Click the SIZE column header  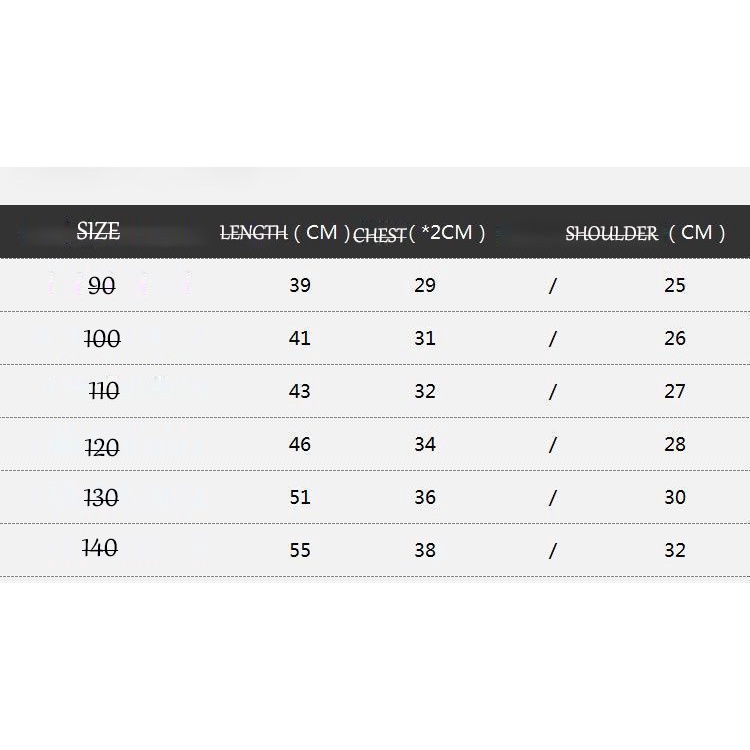pyautogui.click(x=98, y=232)
